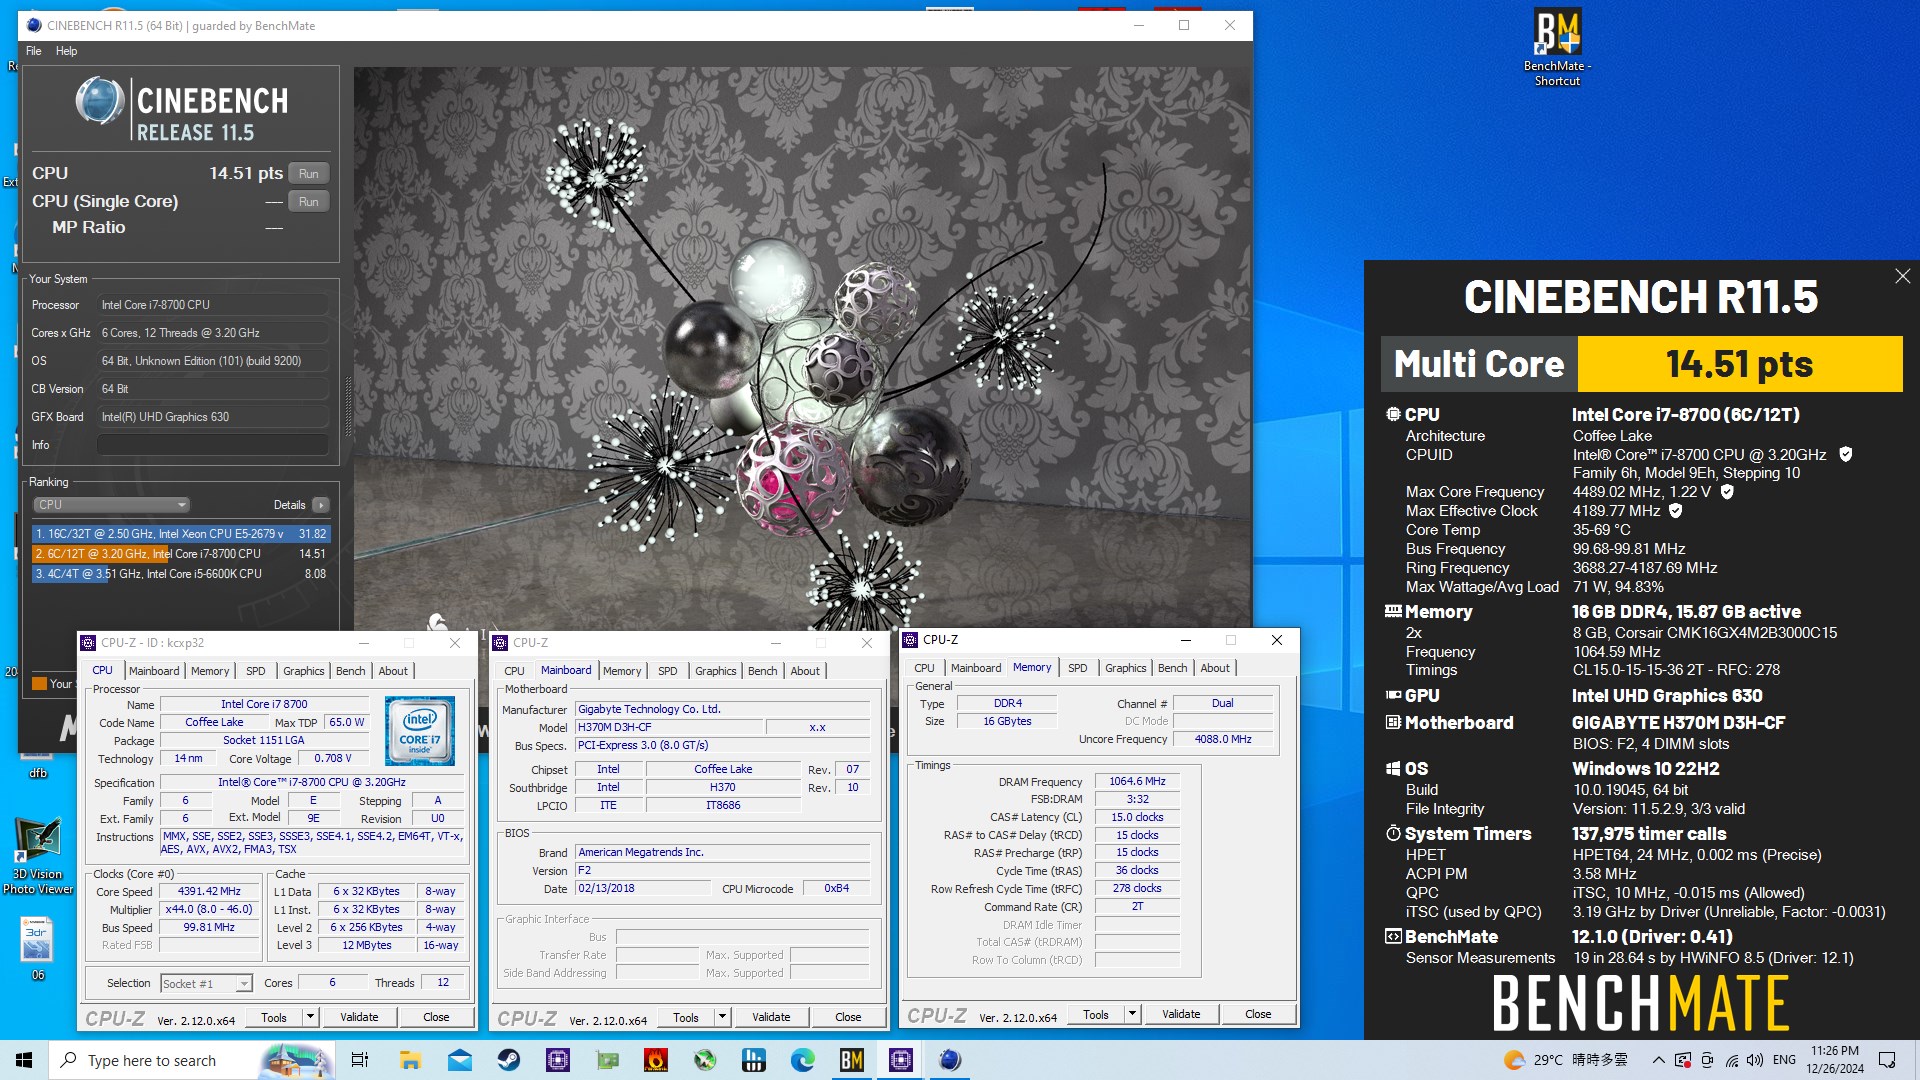Select the Xeon E5-2679 v ranking row
Image resolution: width=1920 pixels, height=1080 pixels.
click(181, 534)
